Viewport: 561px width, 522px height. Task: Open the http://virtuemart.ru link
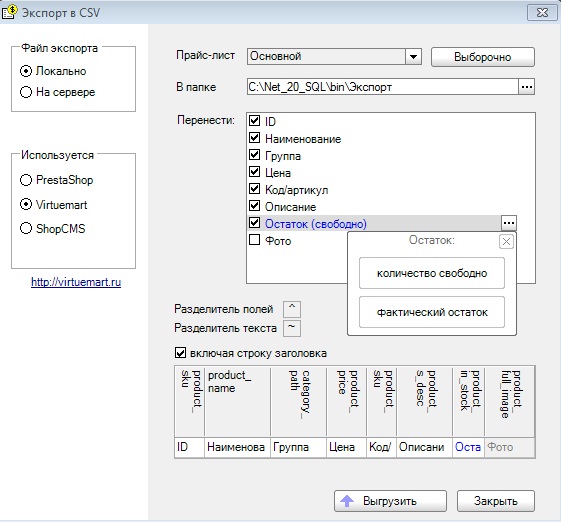[x=76, y=282]
